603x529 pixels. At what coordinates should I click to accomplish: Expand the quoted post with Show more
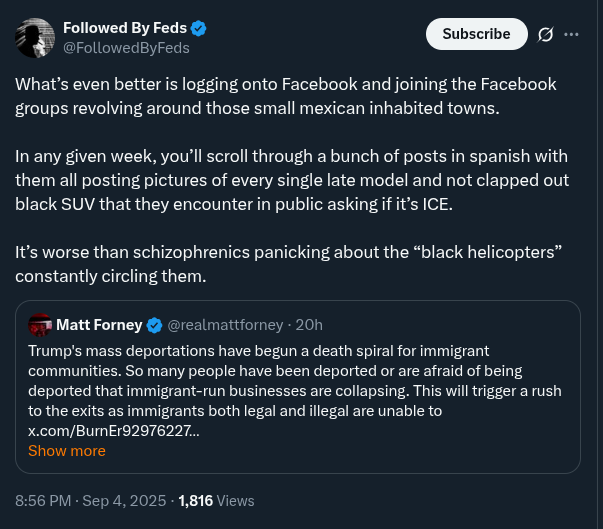point(66,451)
